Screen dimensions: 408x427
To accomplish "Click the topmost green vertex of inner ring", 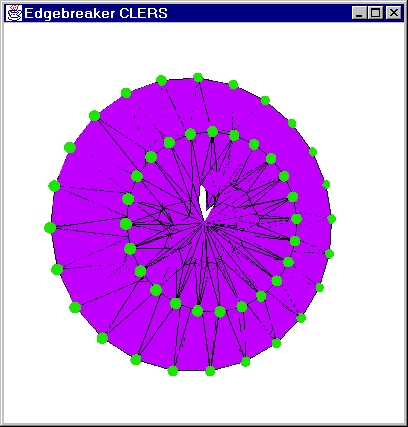I will click(213, 131).
